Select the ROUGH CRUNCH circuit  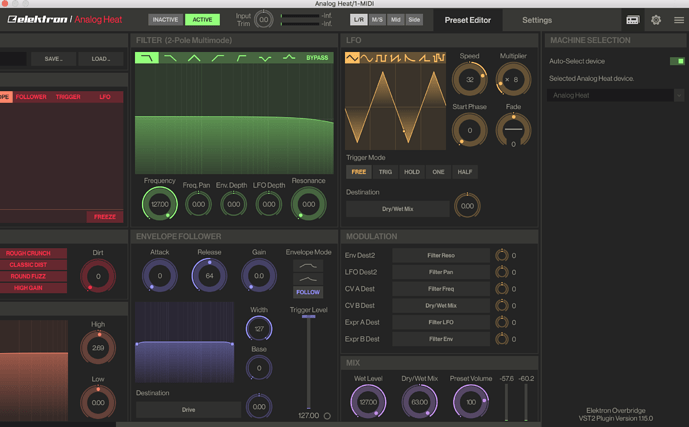click(x=33, y=253)
